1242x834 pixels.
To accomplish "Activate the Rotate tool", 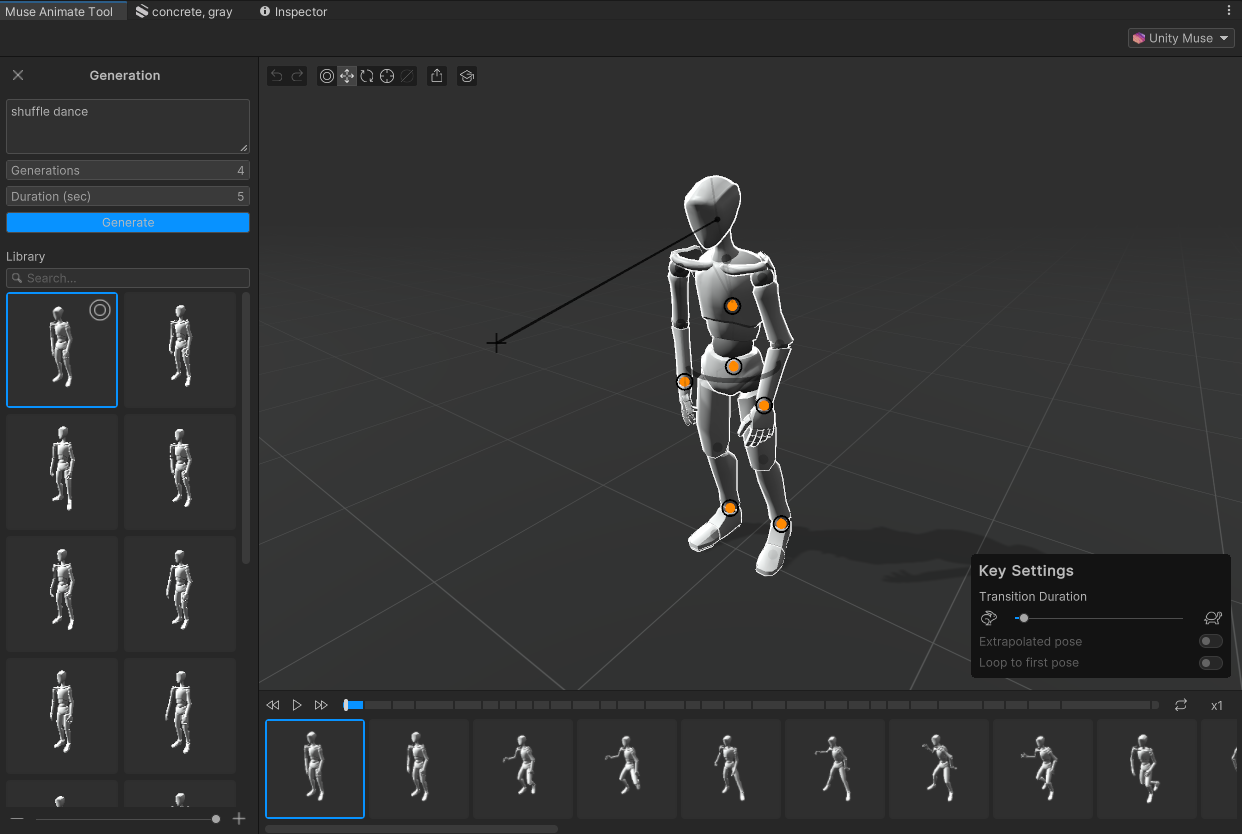I will (367, 76).
